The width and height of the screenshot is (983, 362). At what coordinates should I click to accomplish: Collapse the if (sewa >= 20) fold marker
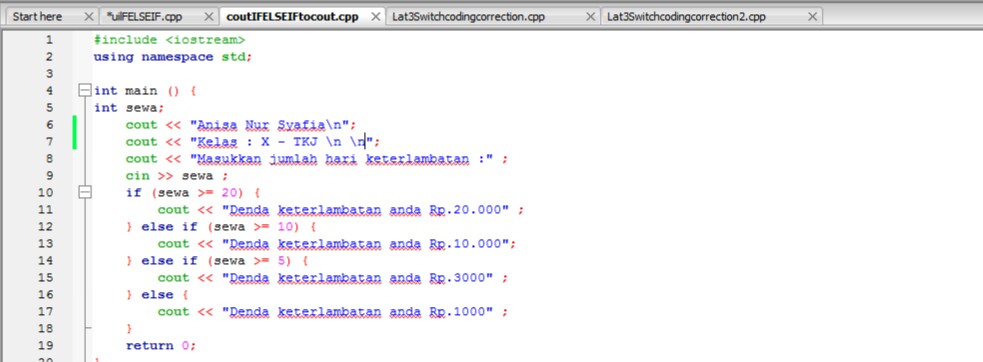(x=85, y=193)
